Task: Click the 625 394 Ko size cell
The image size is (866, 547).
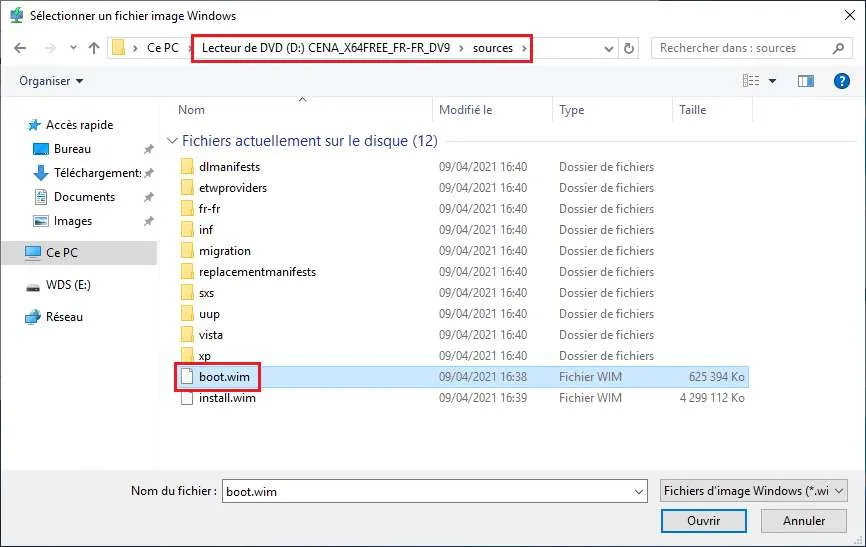Action: coord(716,377)
